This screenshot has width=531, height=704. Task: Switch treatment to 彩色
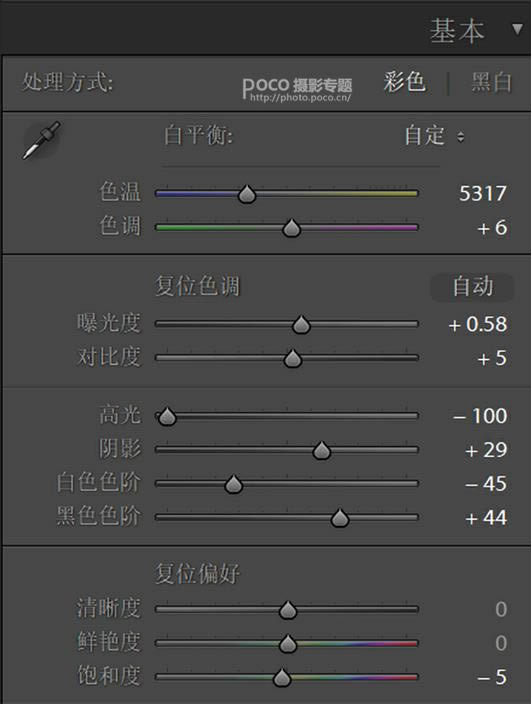(x=404, y=82)
